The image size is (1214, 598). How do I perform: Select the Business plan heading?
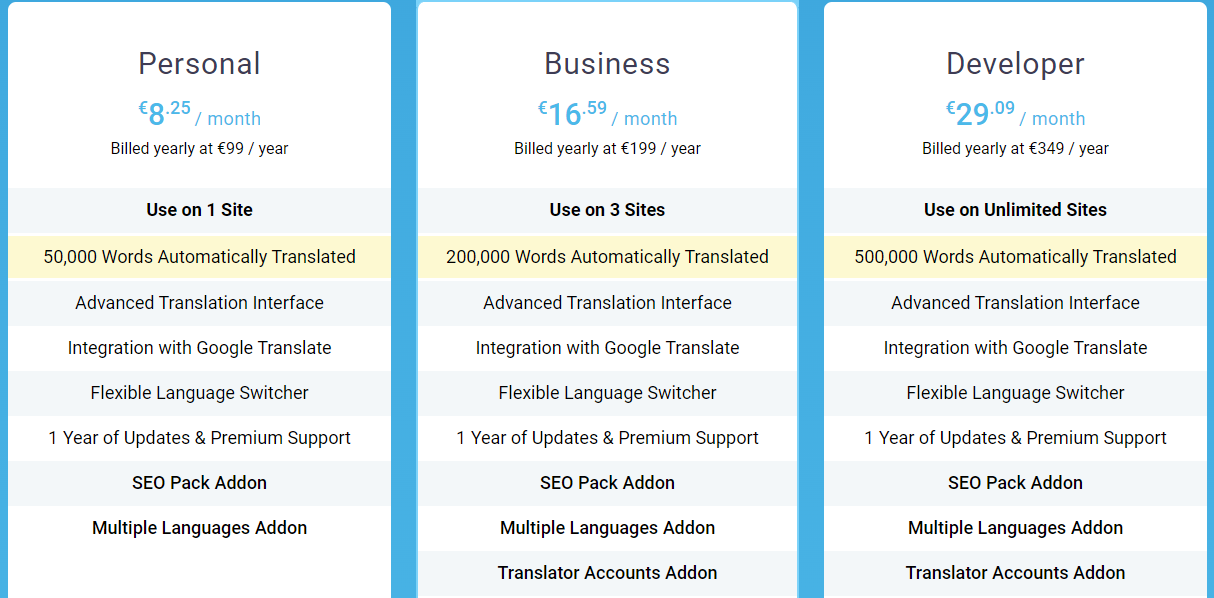[607, 64]
